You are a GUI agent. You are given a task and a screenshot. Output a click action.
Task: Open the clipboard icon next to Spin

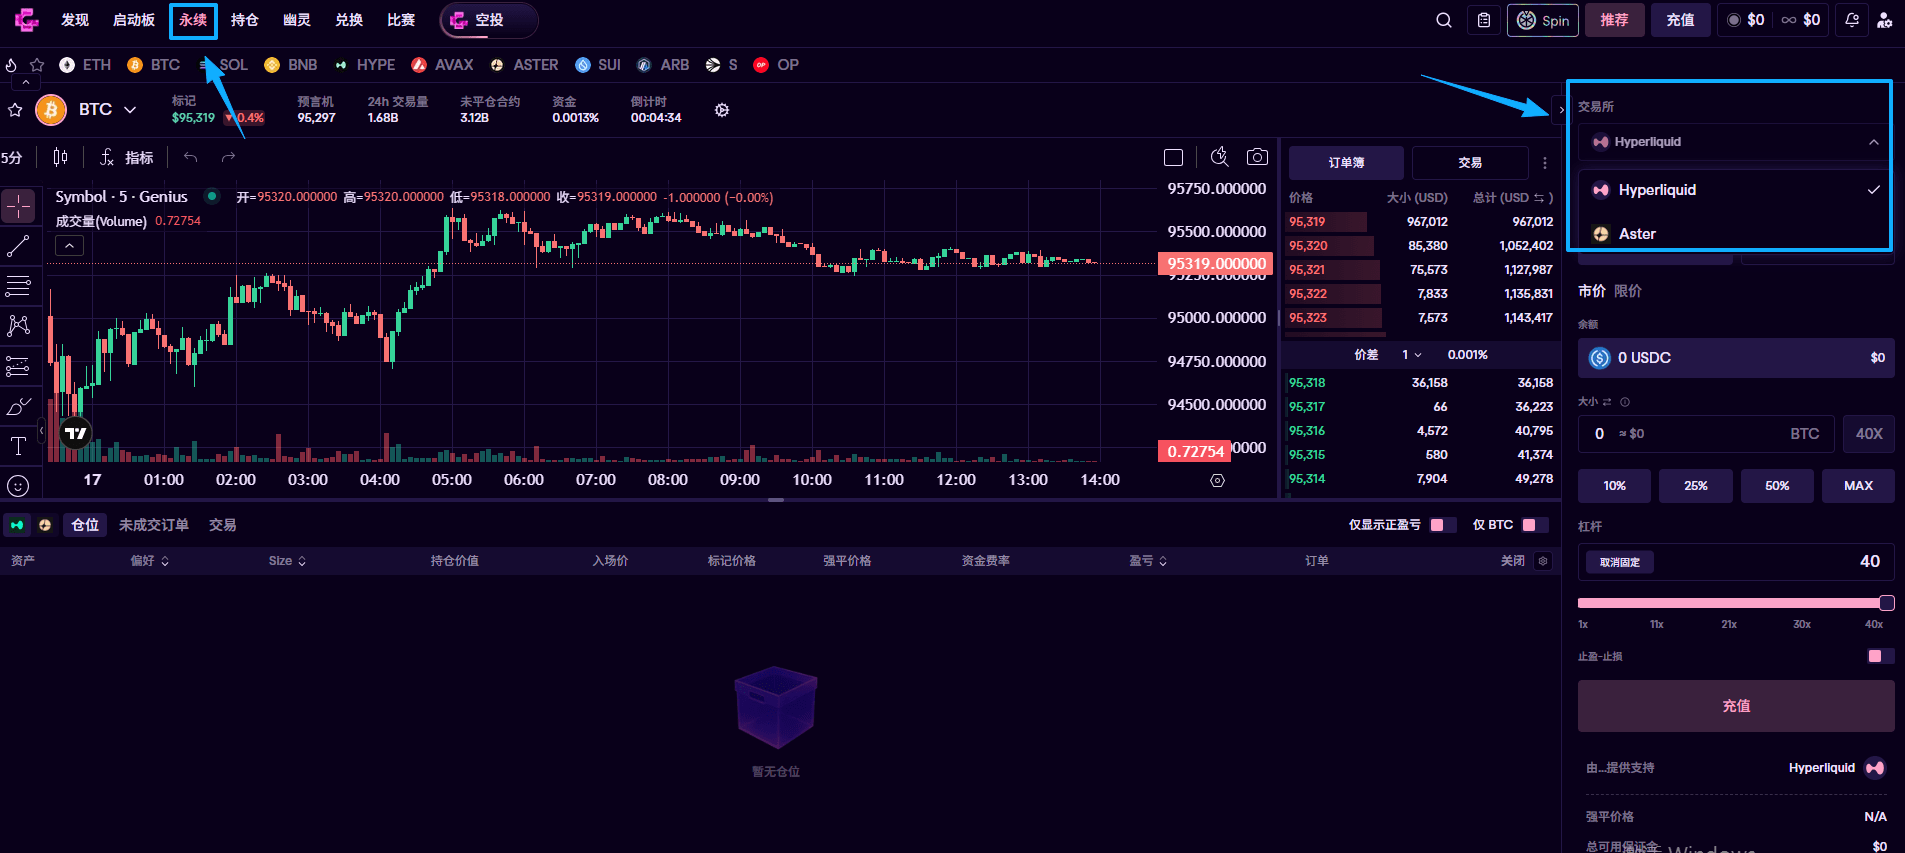click(1484, 20)
